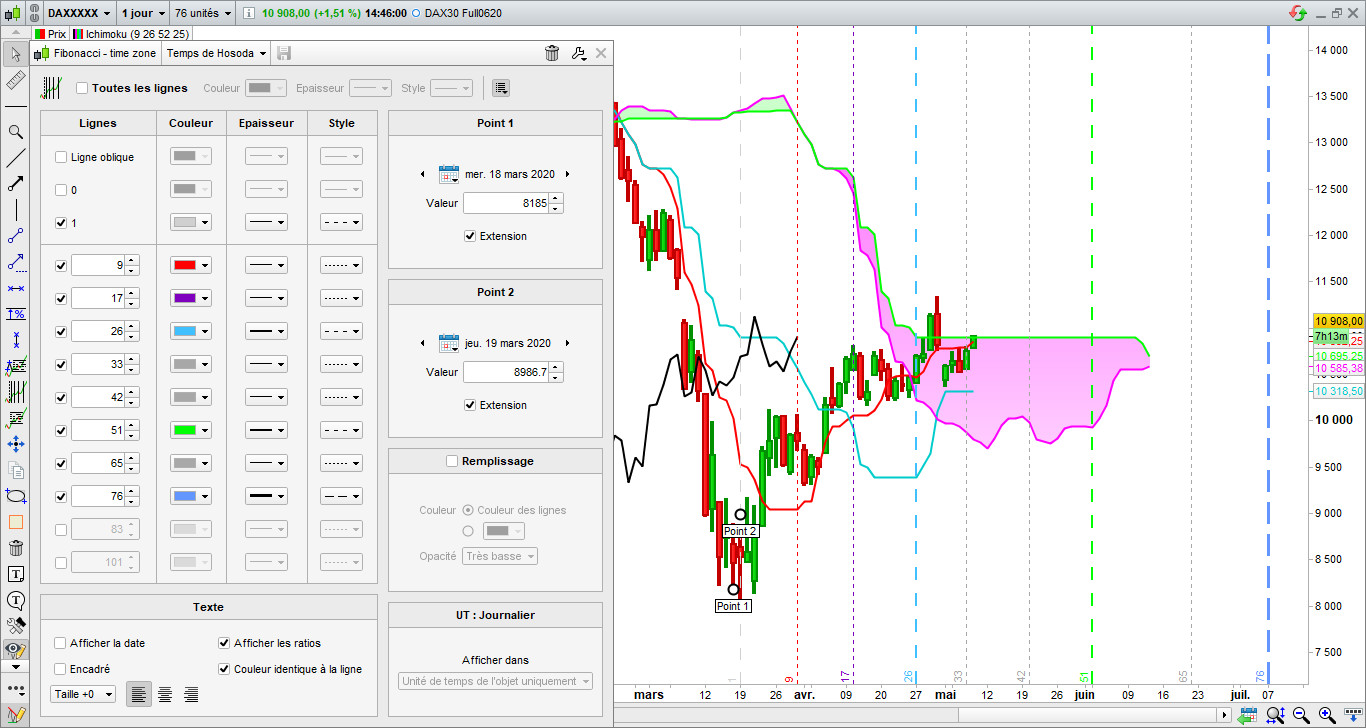Activate the magnifier zoom tool
The image size is (1366, 728).
coord(16,132)
